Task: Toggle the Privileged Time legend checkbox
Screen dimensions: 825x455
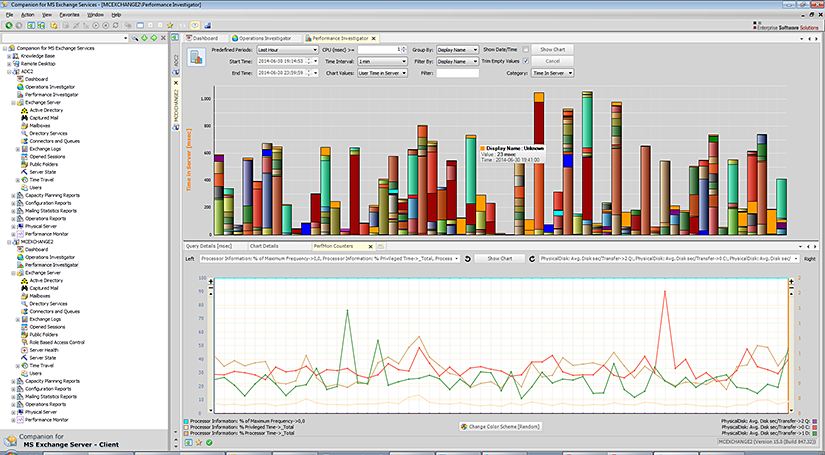Action: tap(186, 428)
